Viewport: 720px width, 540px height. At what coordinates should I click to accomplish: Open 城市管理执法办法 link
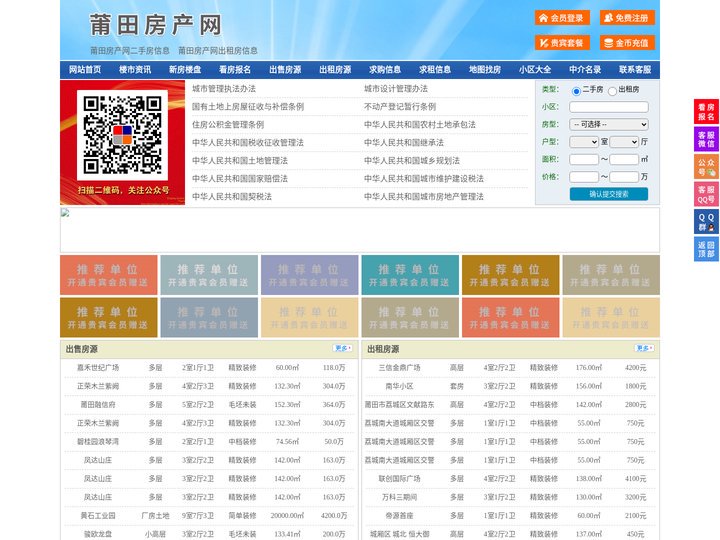pos(224,89)
